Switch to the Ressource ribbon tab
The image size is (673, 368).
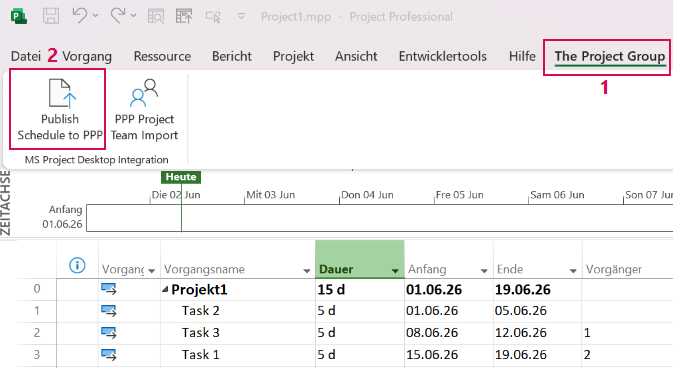(x=162, y=56)
